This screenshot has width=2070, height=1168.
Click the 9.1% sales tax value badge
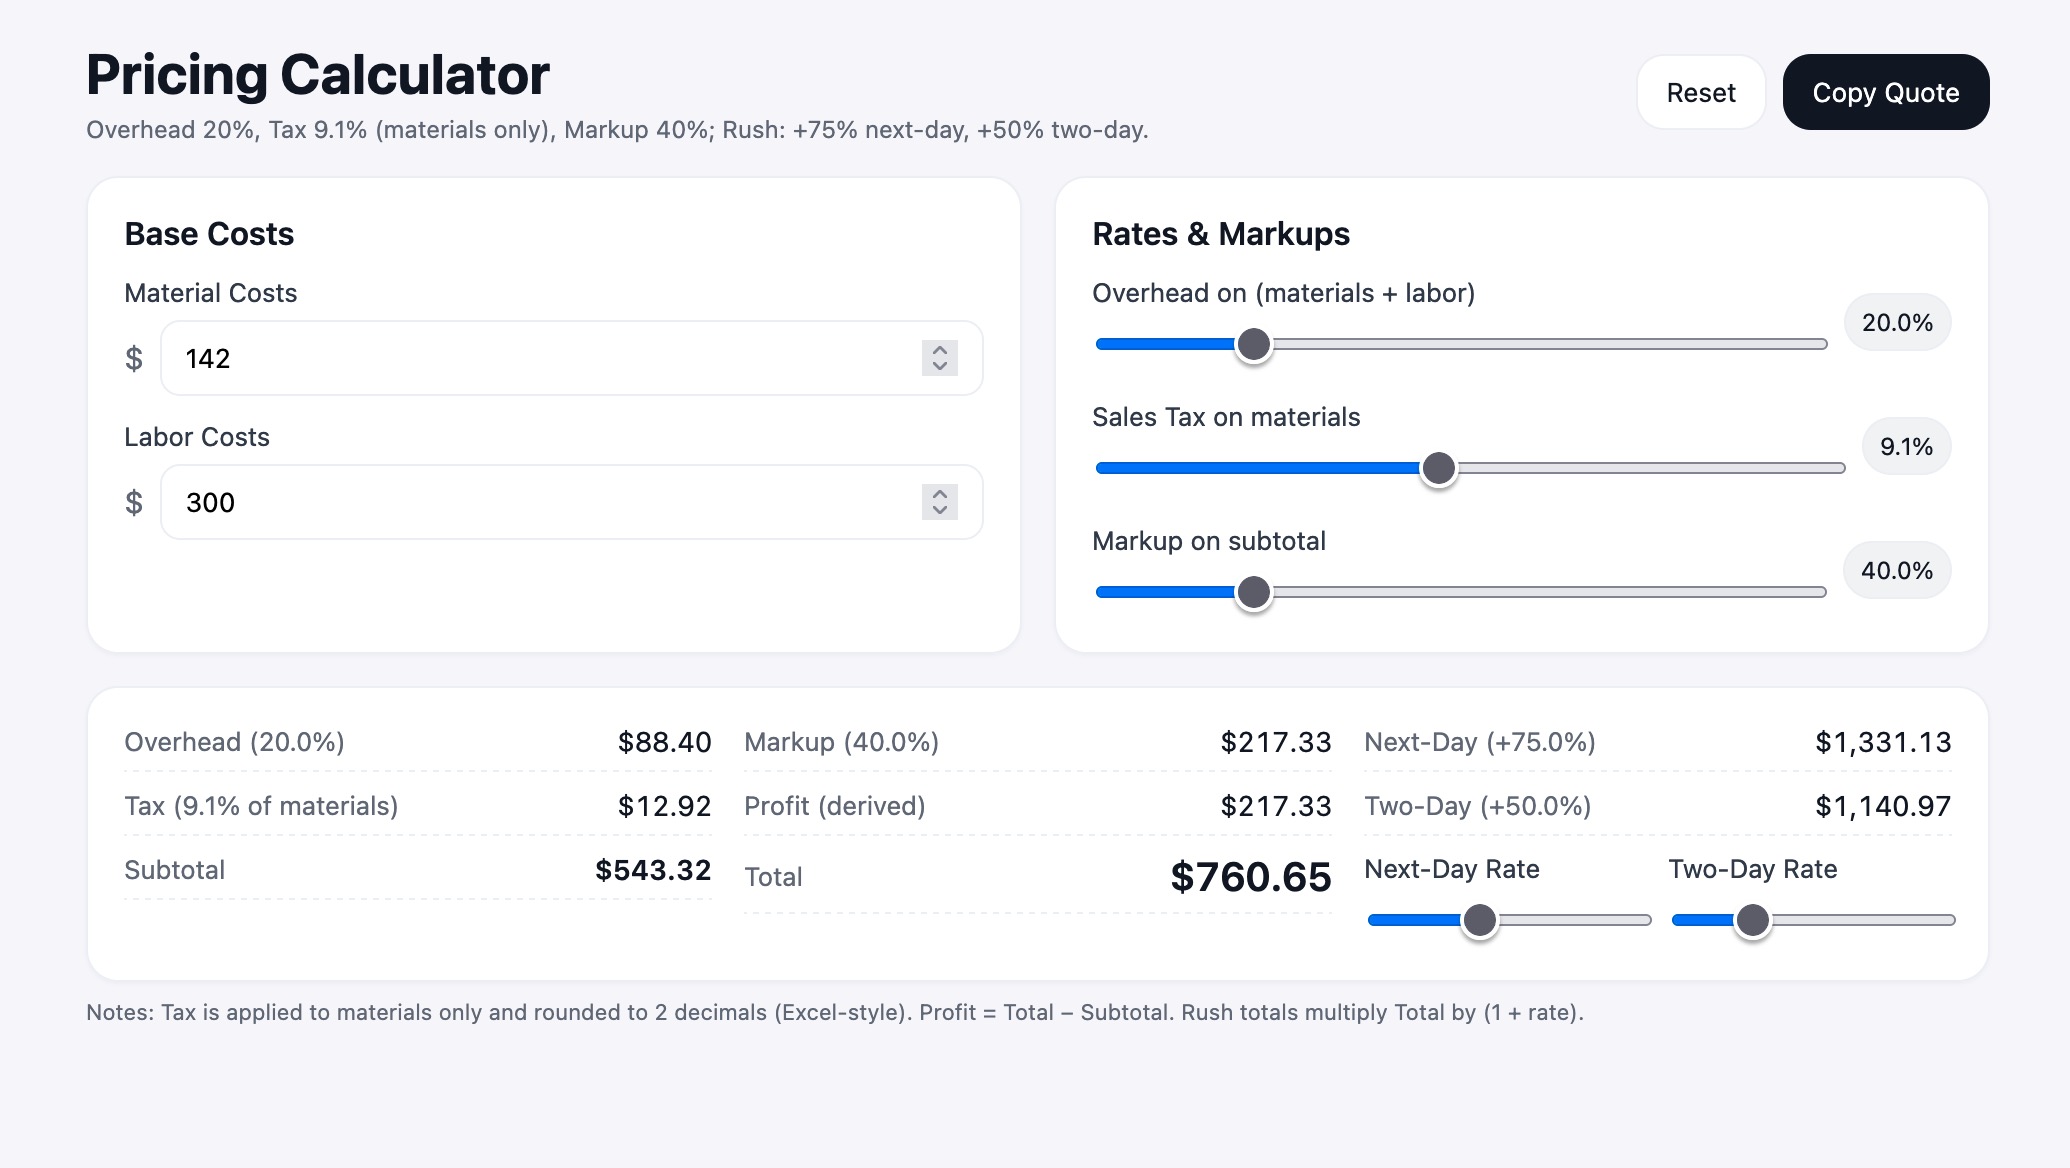point(1905,447)
